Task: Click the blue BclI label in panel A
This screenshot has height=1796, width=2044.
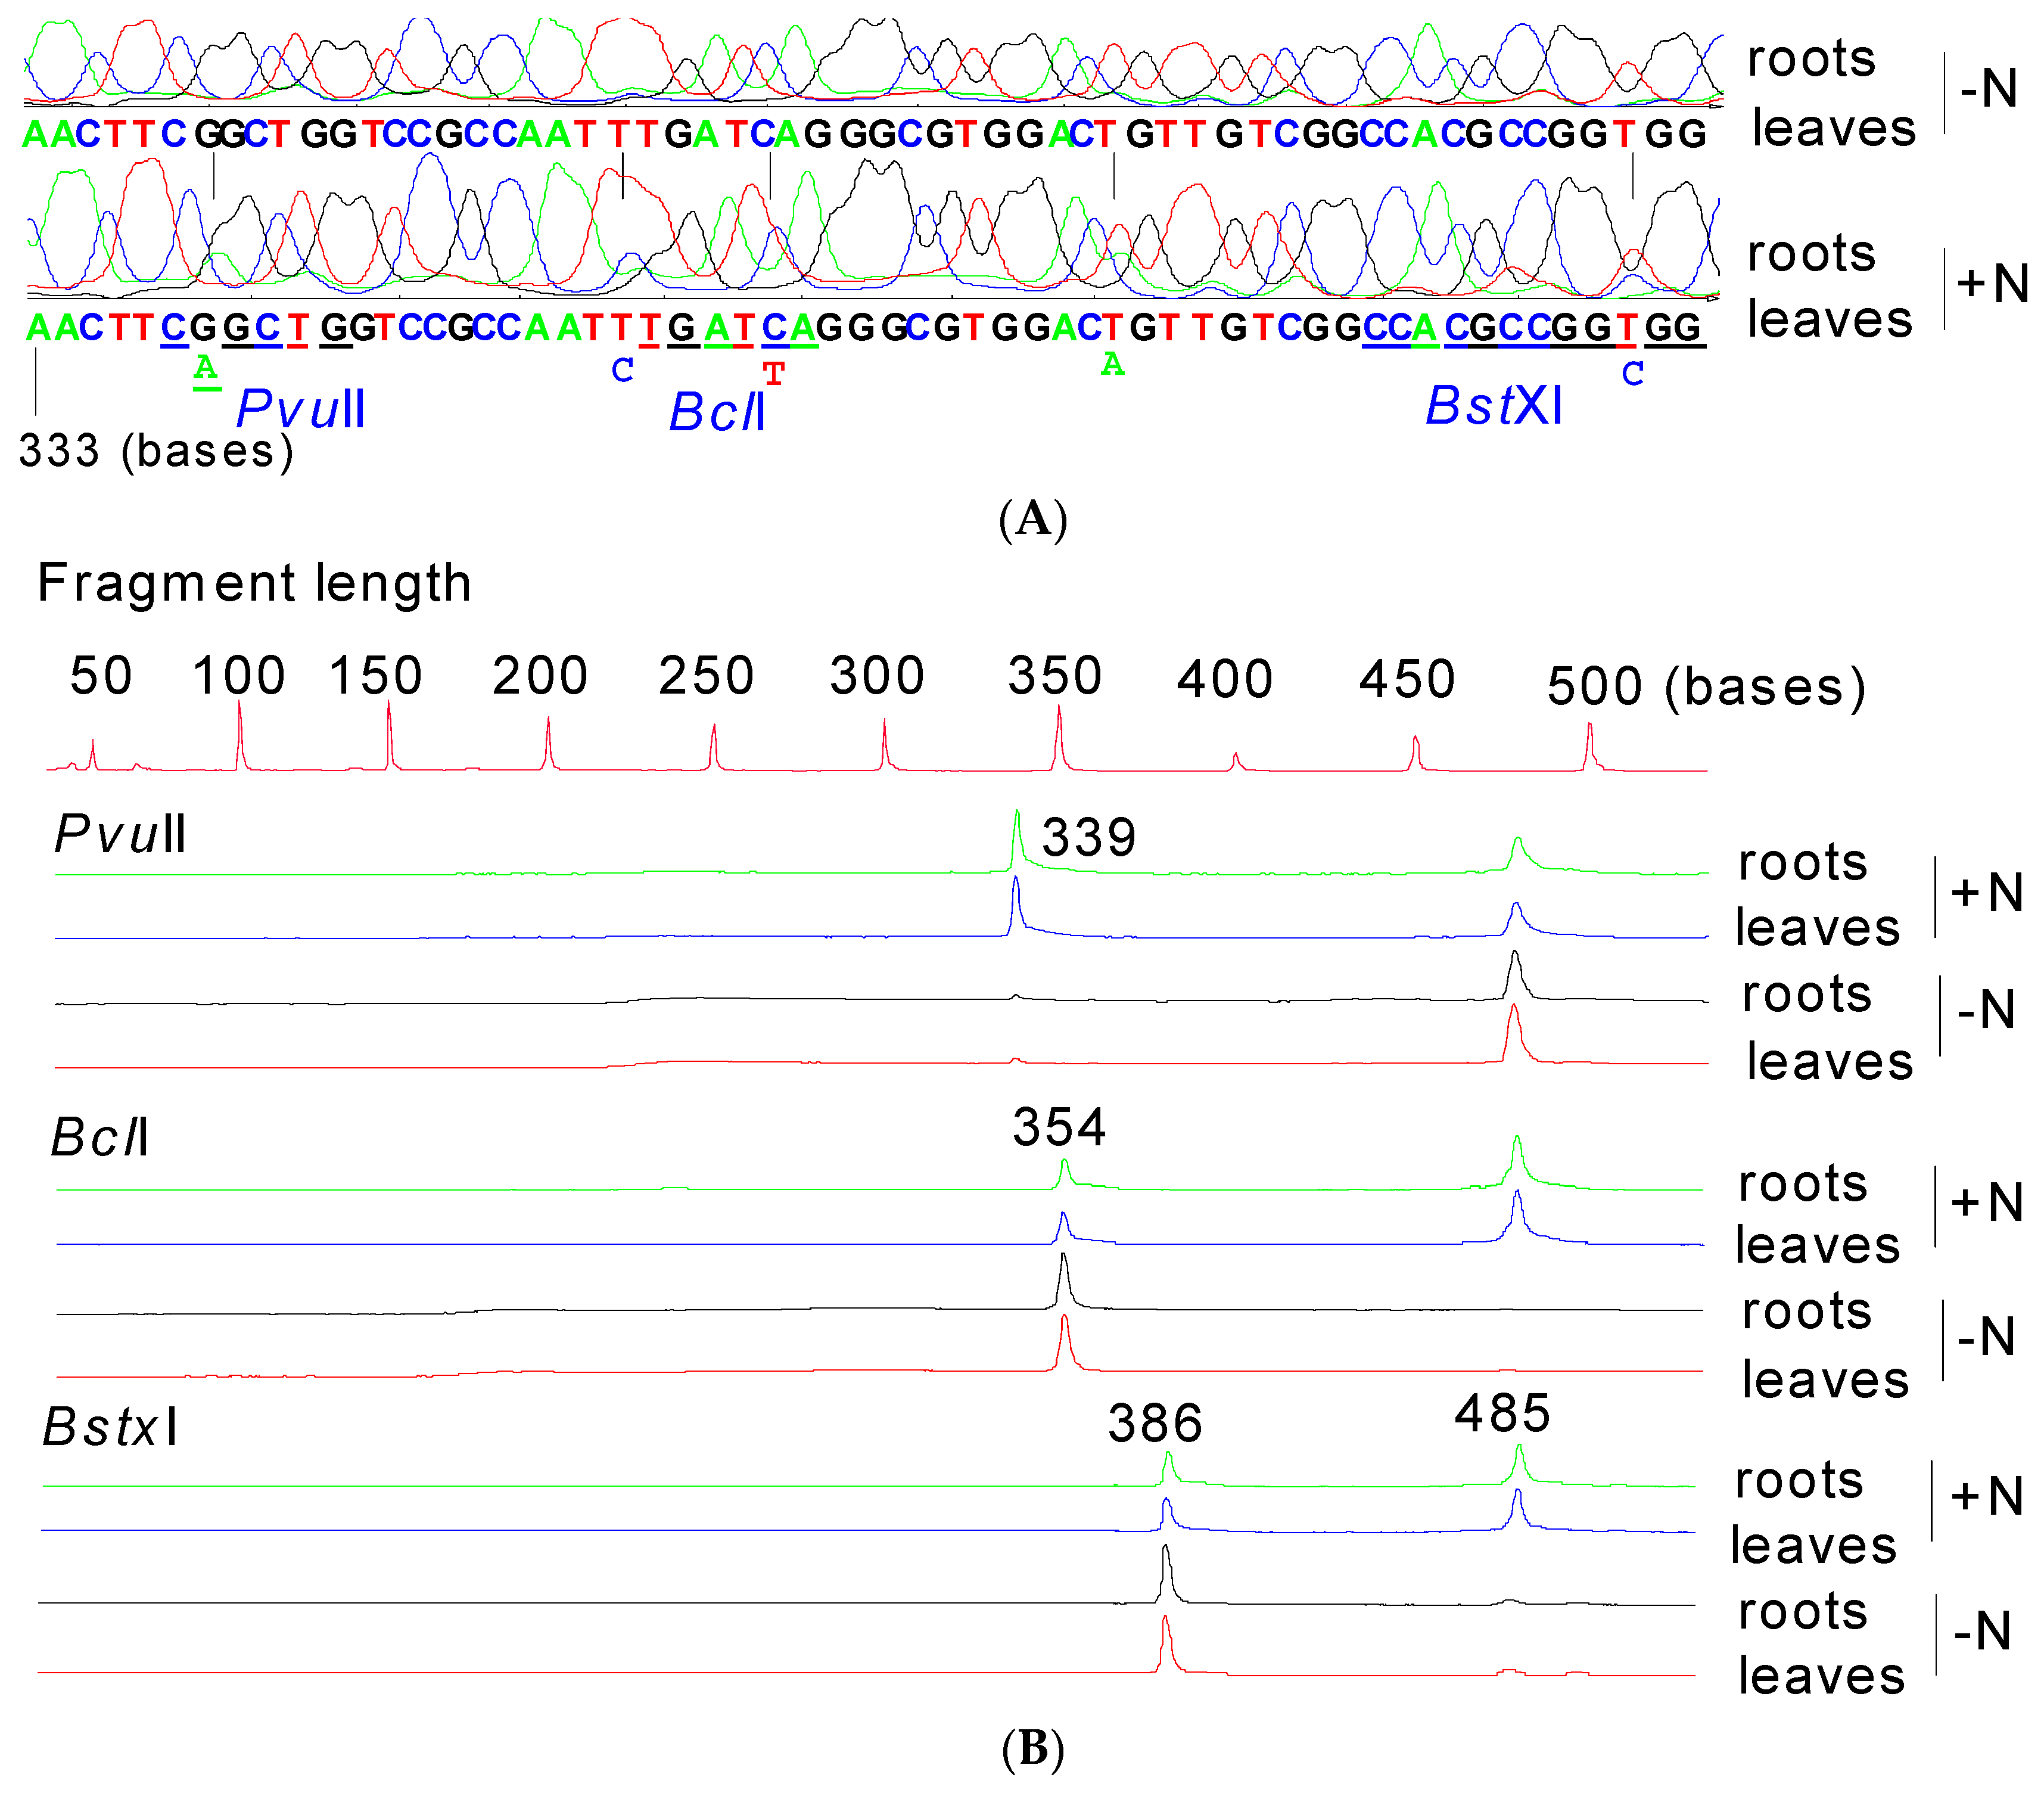Action: coord(717,412)
